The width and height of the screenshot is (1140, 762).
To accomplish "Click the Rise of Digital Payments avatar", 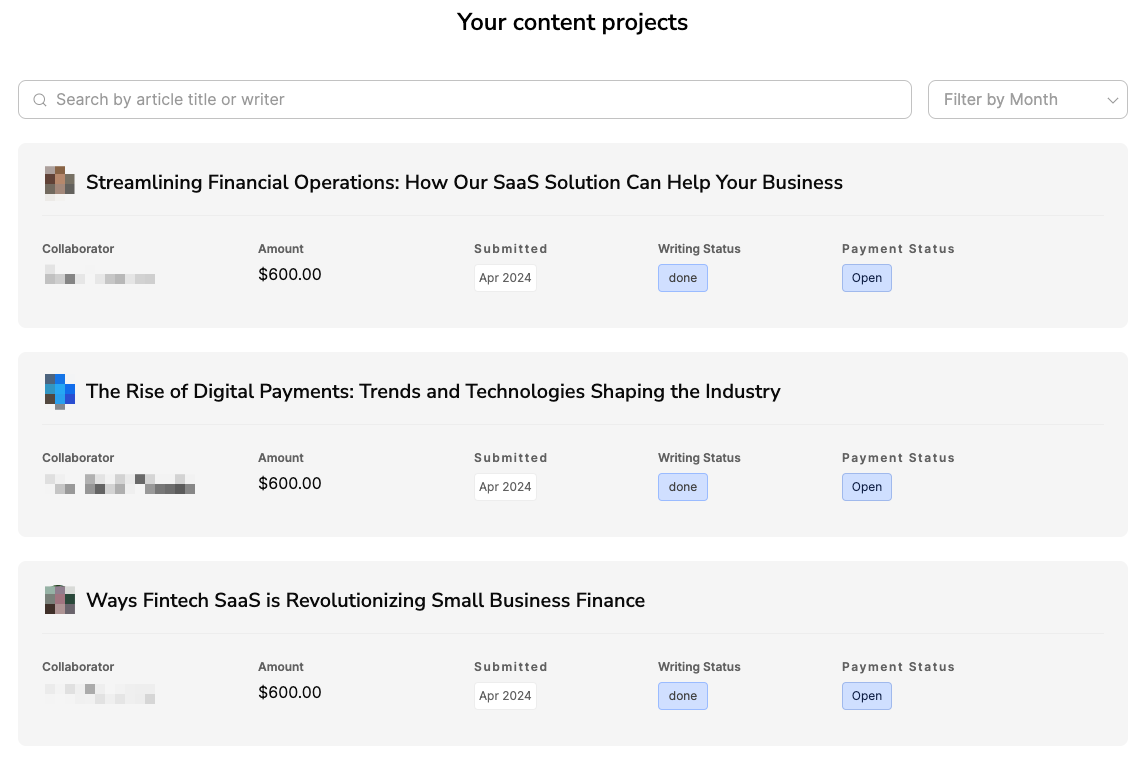I will (60, 391).
